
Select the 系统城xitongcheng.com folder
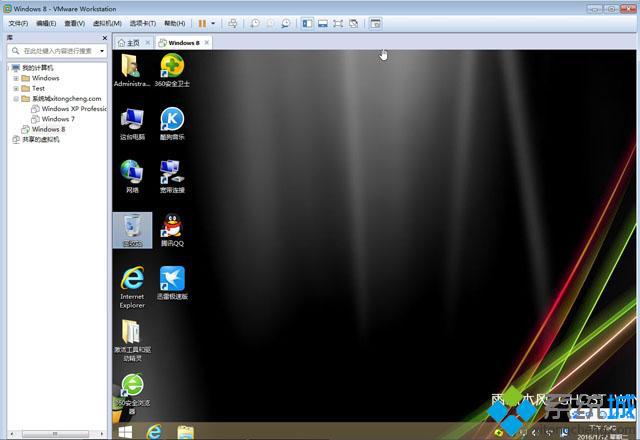[62, 98]
